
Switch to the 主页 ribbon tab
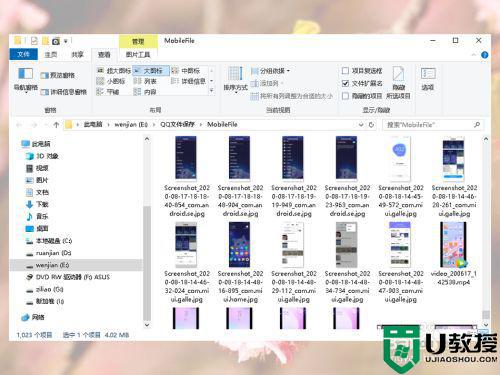[51, 54]
